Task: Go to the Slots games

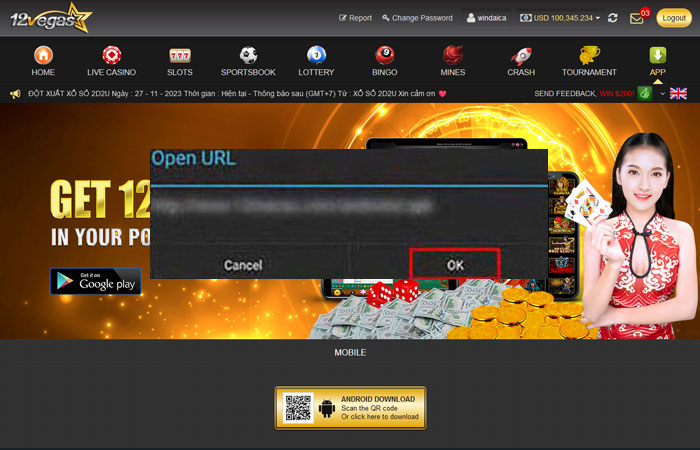Action: (180, 56)
